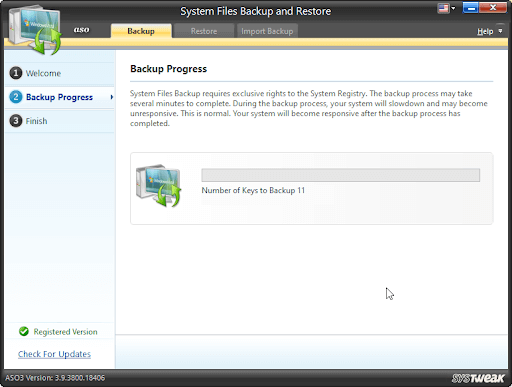Open the language flag selector
Viewport: 512px width, 387px height.
[x=446, y=8]
